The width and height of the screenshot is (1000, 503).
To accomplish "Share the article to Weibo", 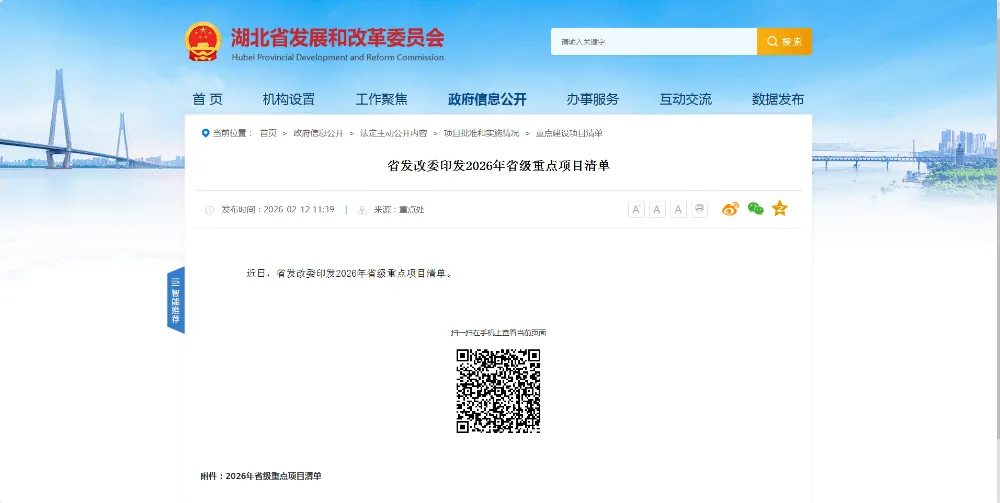I will [730, 208].
